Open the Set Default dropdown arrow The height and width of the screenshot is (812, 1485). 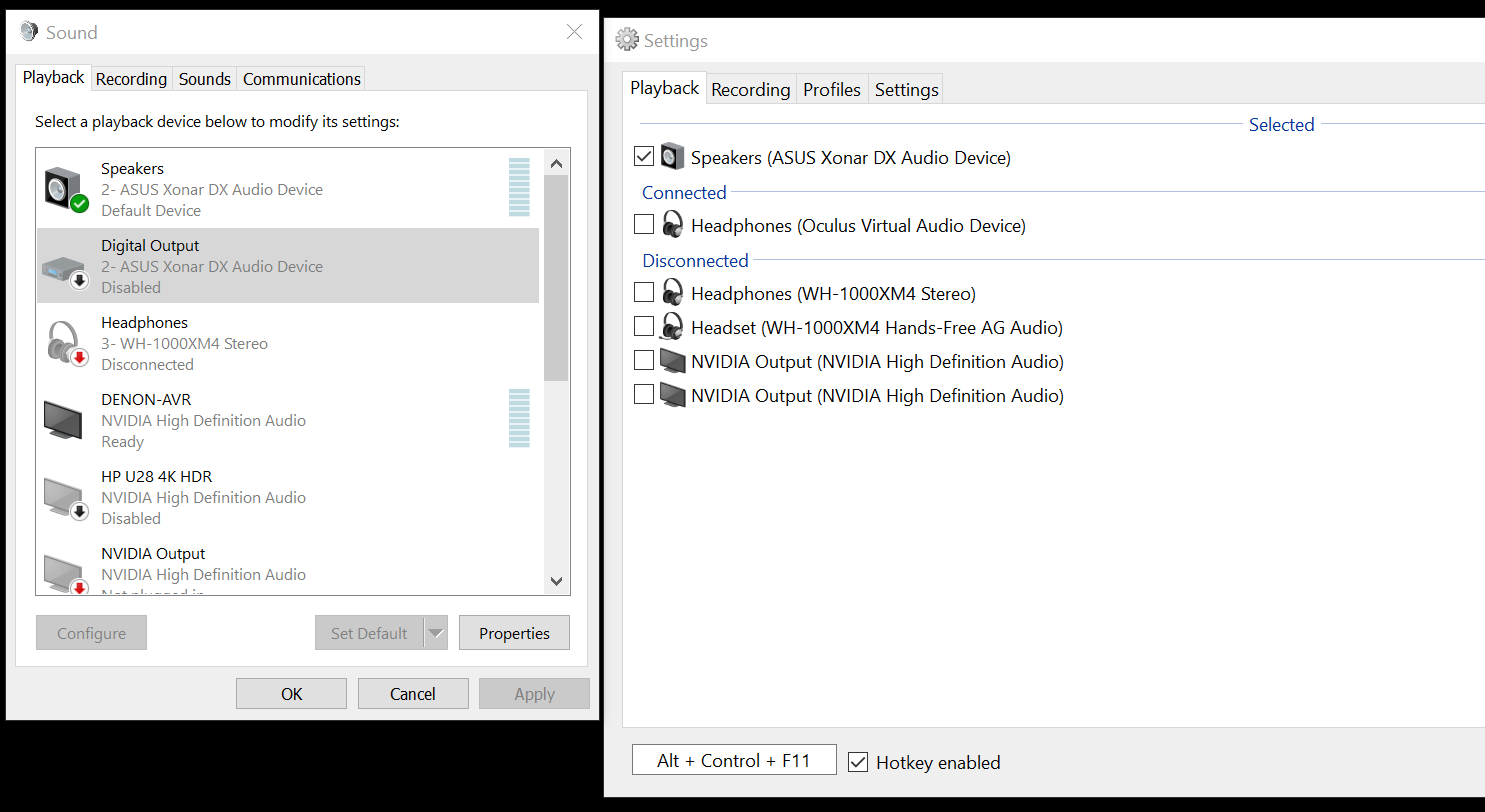pos(436,632)
